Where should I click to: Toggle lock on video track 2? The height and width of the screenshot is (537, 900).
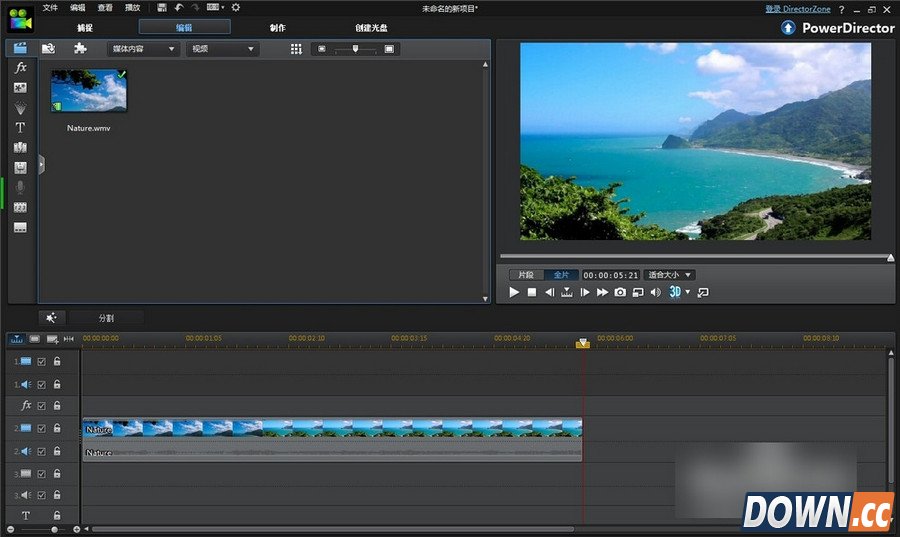(57, 428)
